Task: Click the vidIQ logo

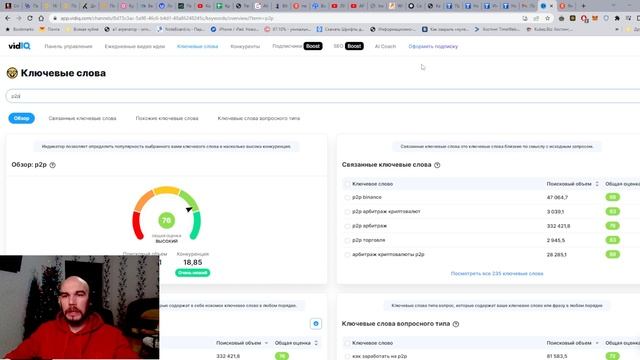Action: point(19,46)
